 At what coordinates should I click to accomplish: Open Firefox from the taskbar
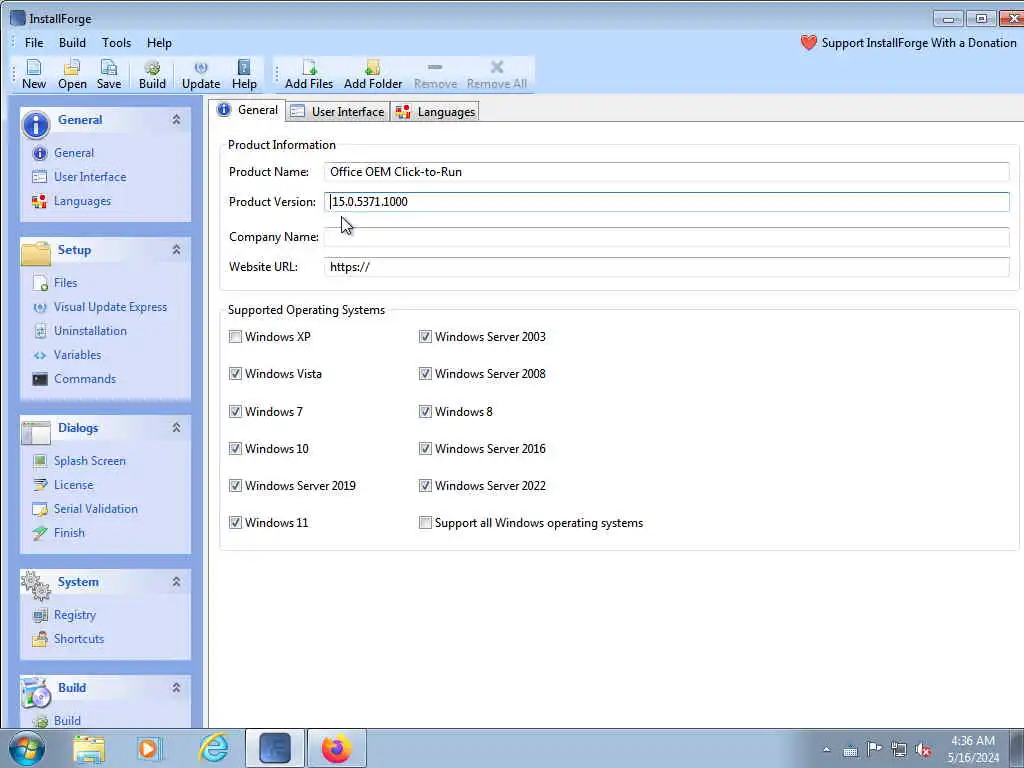click(x=336, y=749)
